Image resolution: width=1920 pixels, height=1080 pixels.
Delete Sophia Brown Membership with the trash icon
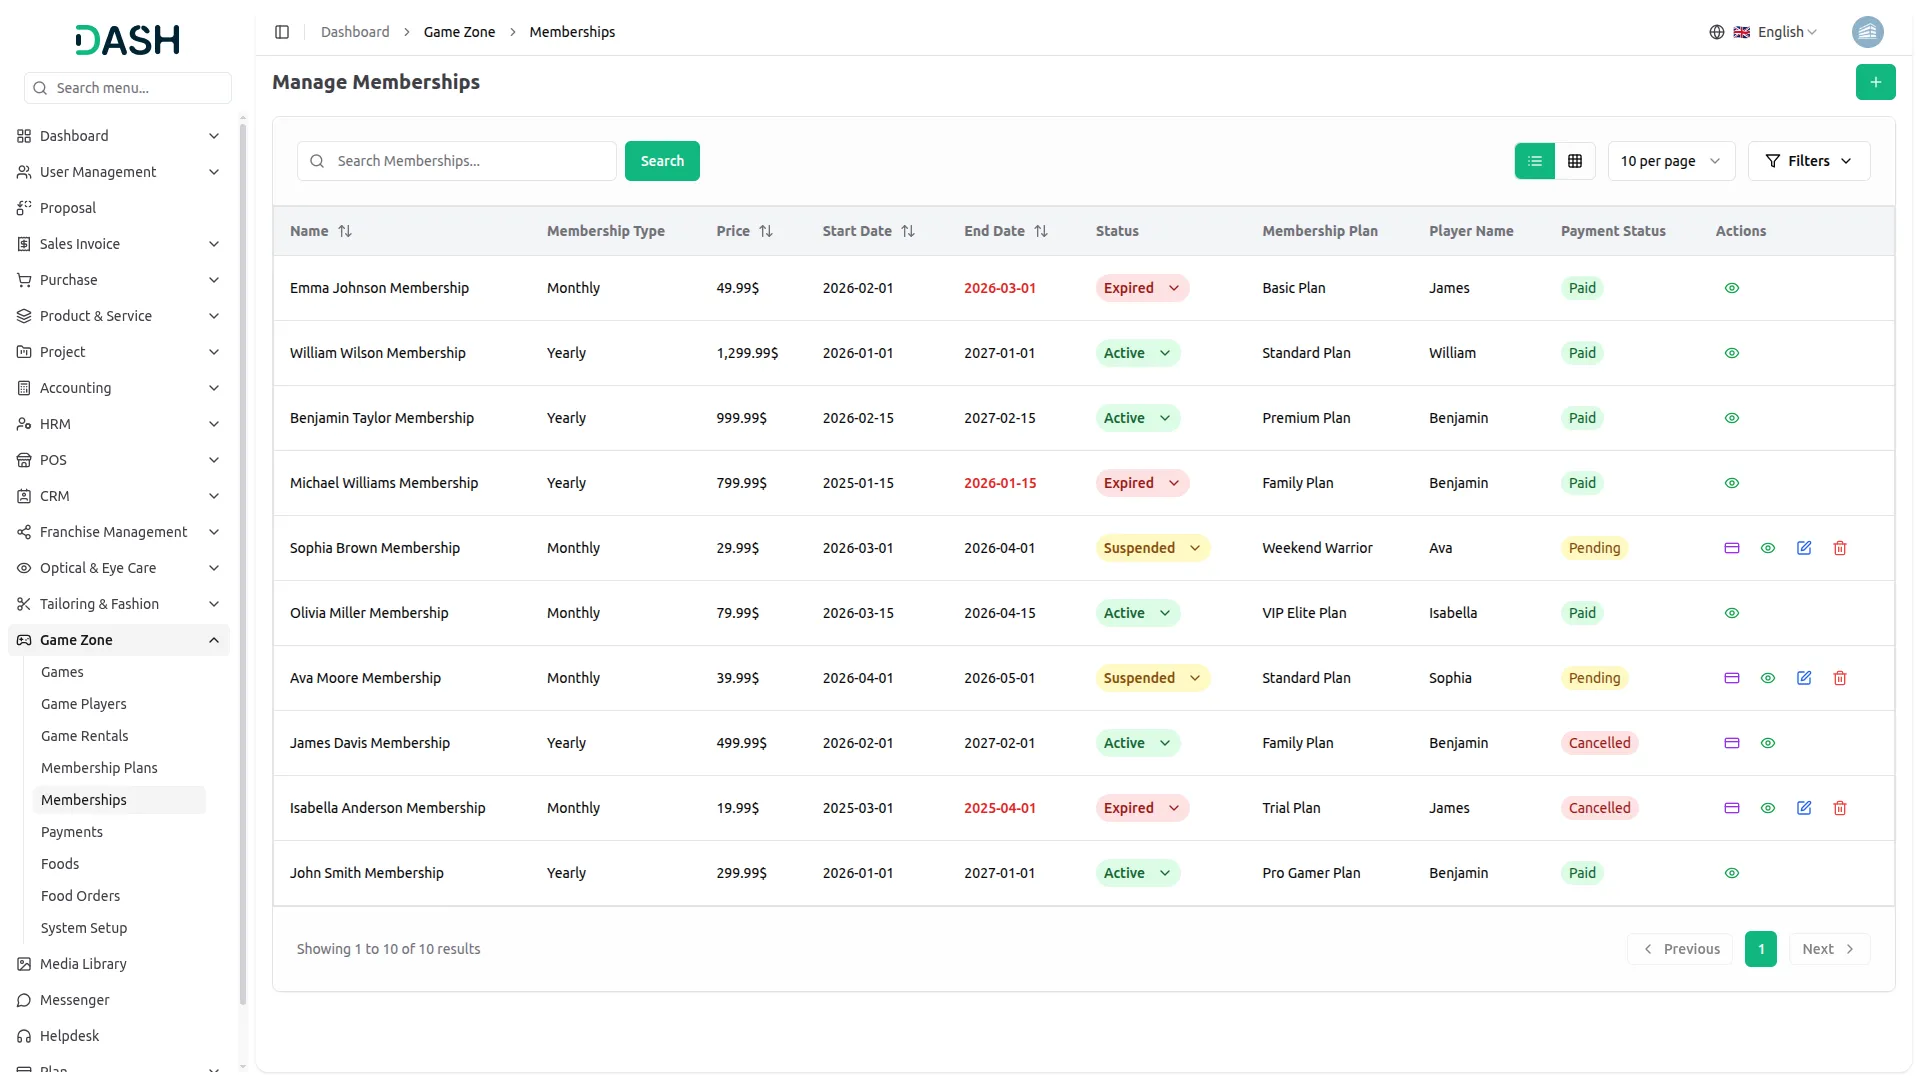coord(1839,548)
